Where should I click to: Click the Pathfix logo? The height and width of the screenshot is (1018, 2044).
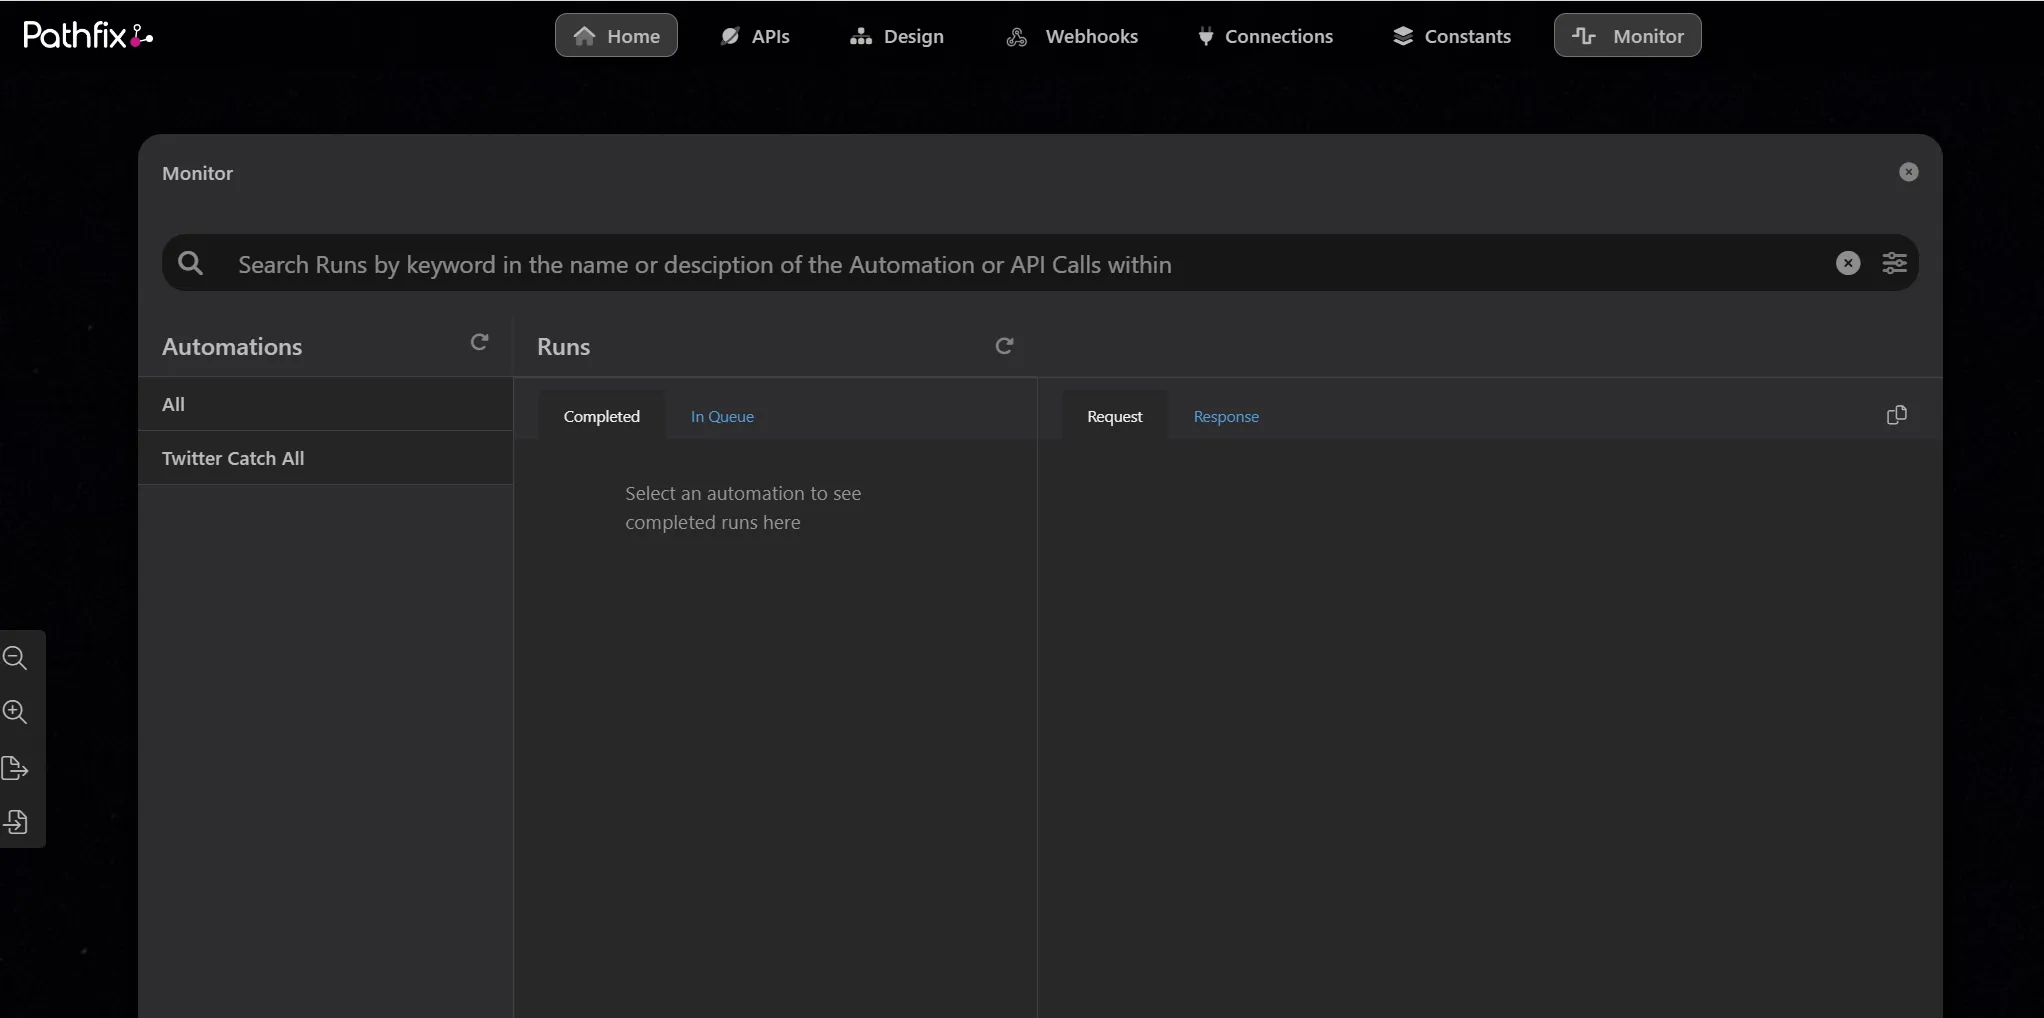(88, 35)
